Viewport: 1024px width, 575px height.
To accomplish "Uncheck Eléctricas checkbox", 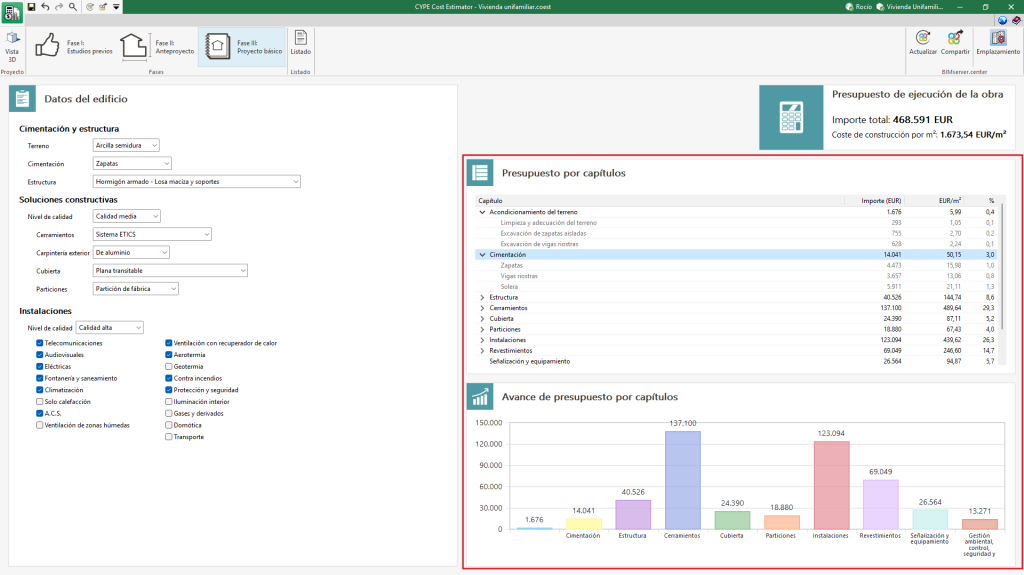I will pyautogui.click(x=40, y=367).
